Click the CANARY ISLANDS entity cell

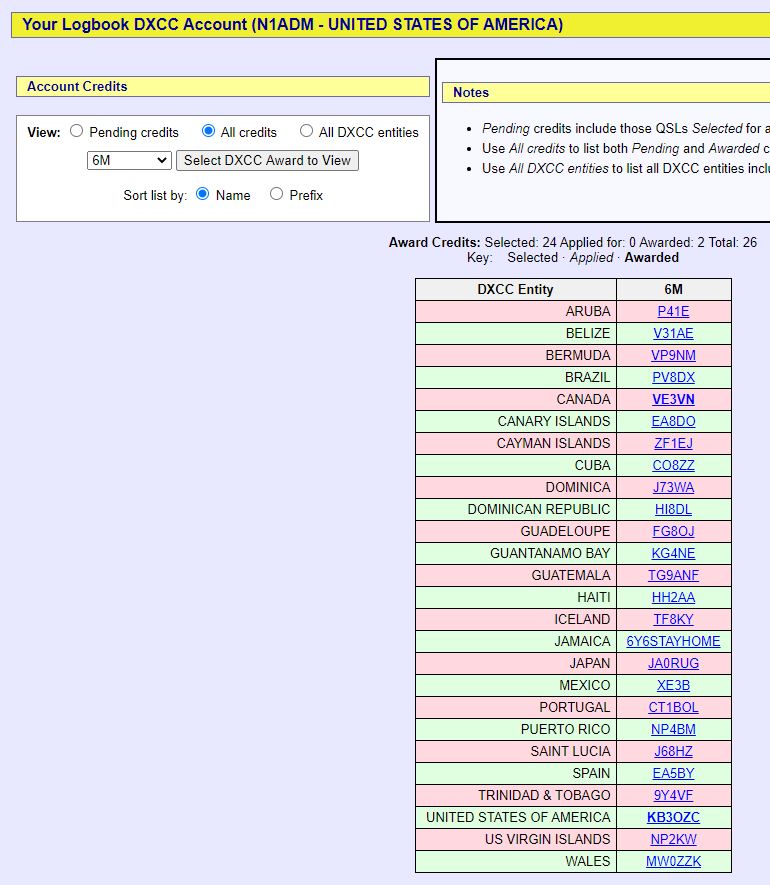point(515,422)
